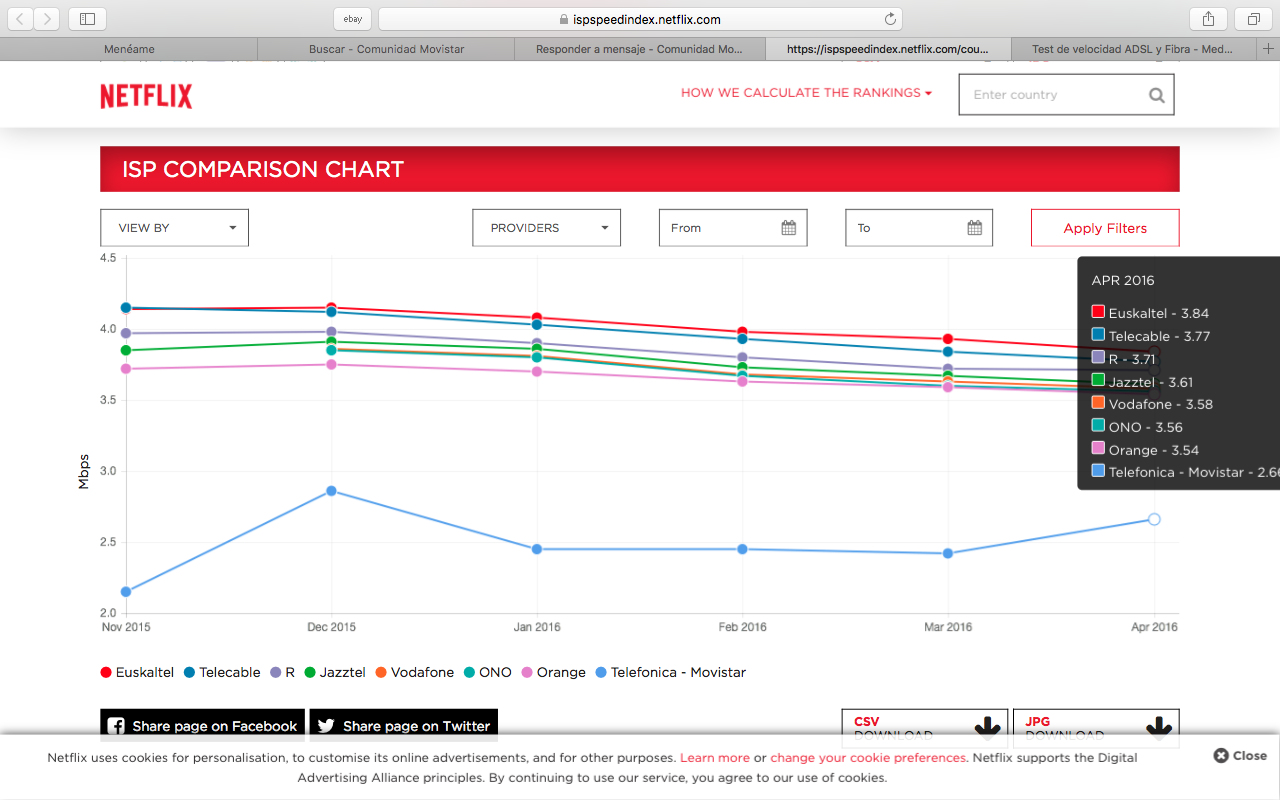This screenshot has height=800, width=1280.
Task: Download the JPG image
Action: pyautogui.click(x=1096, y=727)
